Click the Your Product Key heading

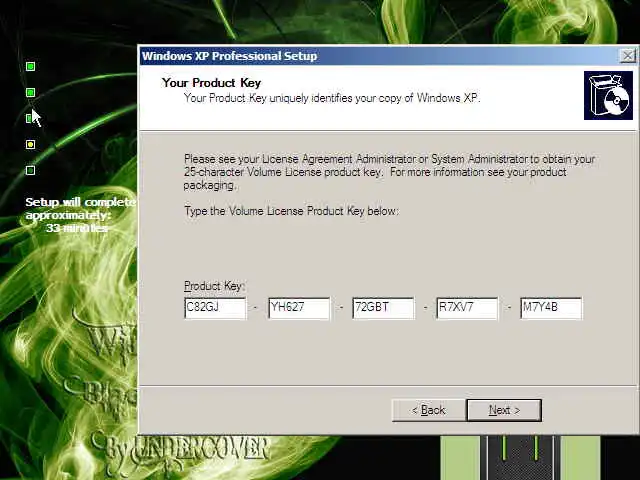pyautogui.click(x=211, y=83)
